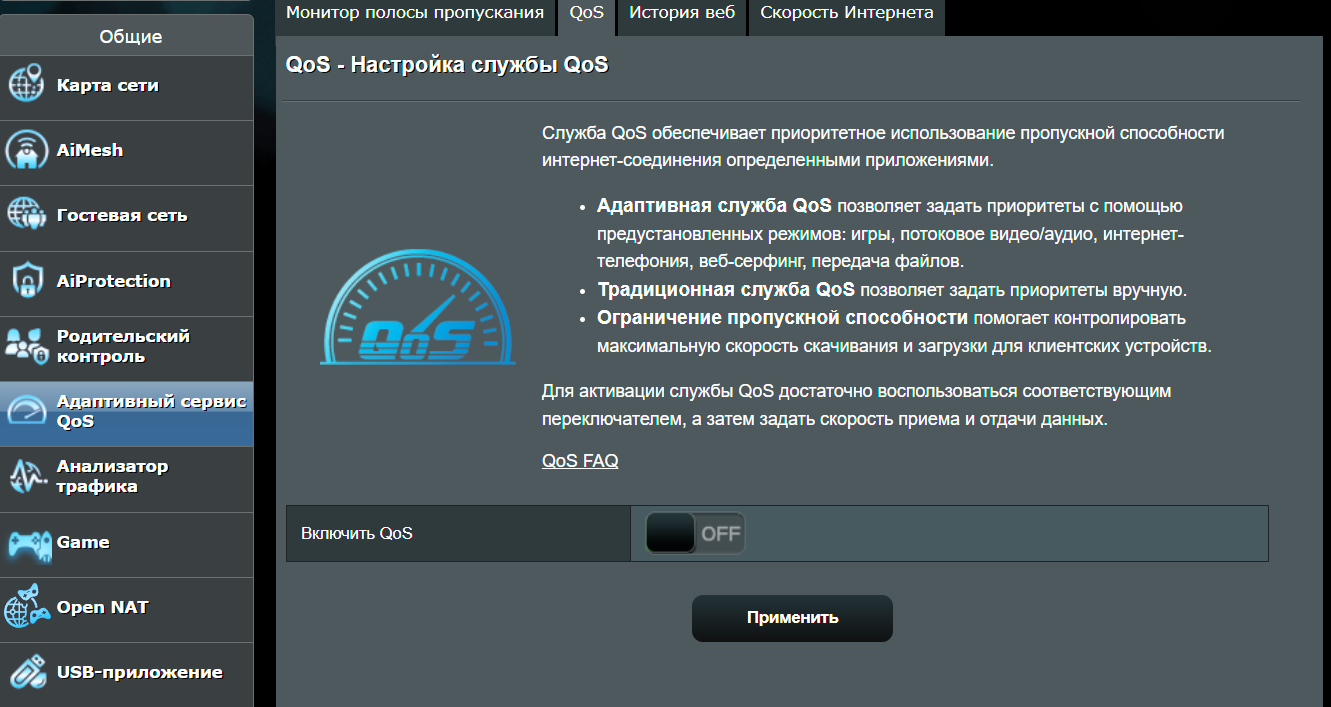Open Карта сети menu item

tap(127, 86)
